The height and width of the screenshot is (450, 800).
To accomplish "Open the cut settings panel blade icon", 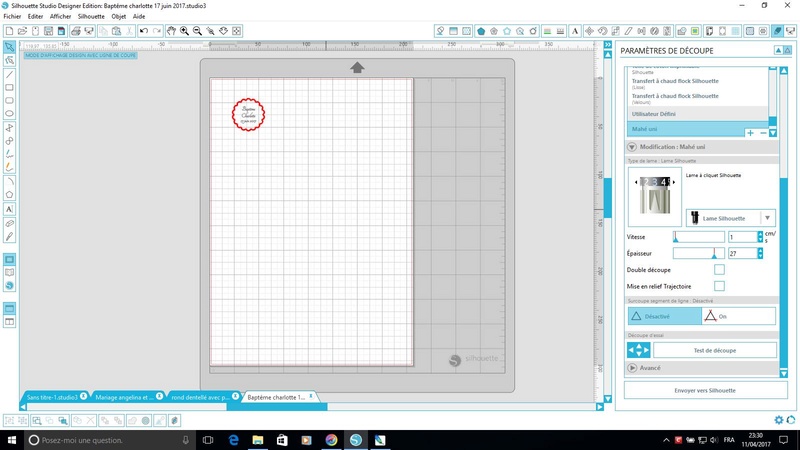I will coord(777,31).
